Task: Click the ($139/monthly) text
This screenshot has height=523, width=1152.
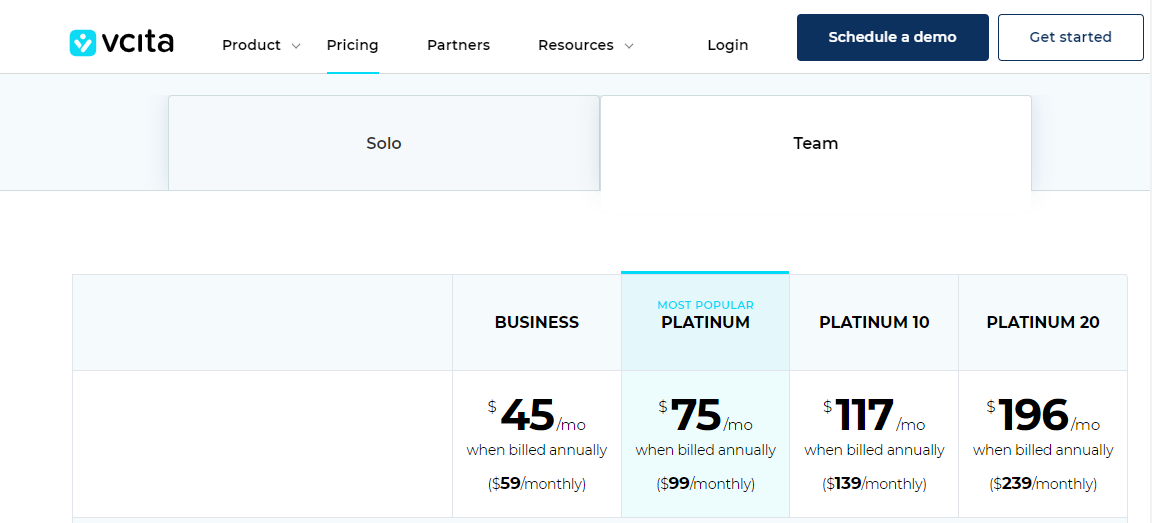Action: click(x=874, y=484)
